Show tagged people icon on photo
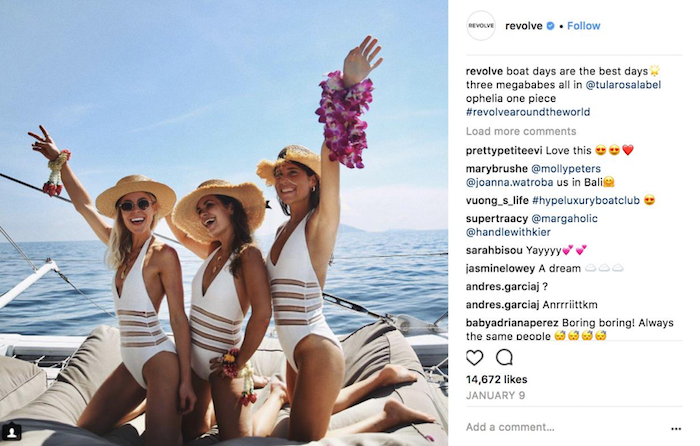 click(15, 432)
